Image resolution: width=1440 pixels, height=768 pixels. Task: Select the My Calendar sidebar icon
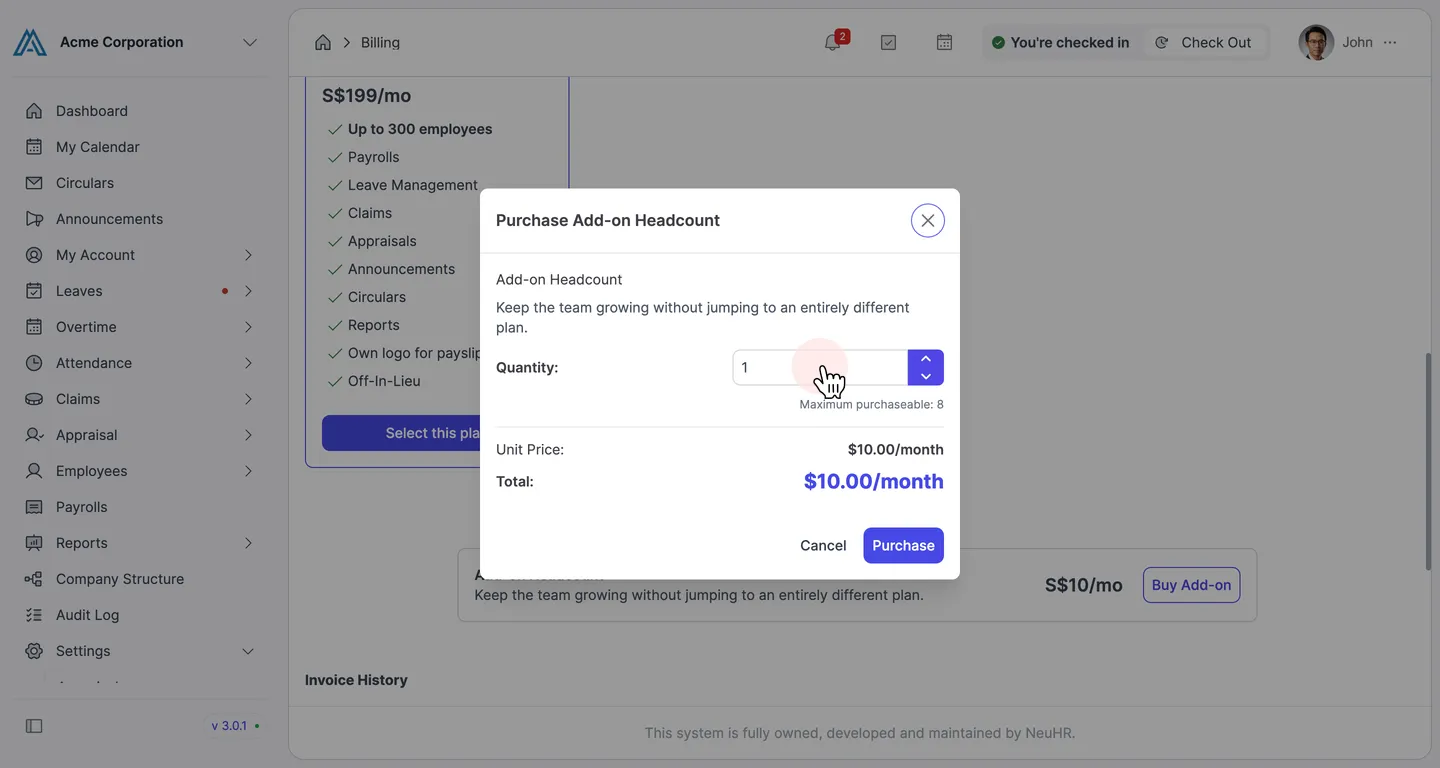coord(34,147)
